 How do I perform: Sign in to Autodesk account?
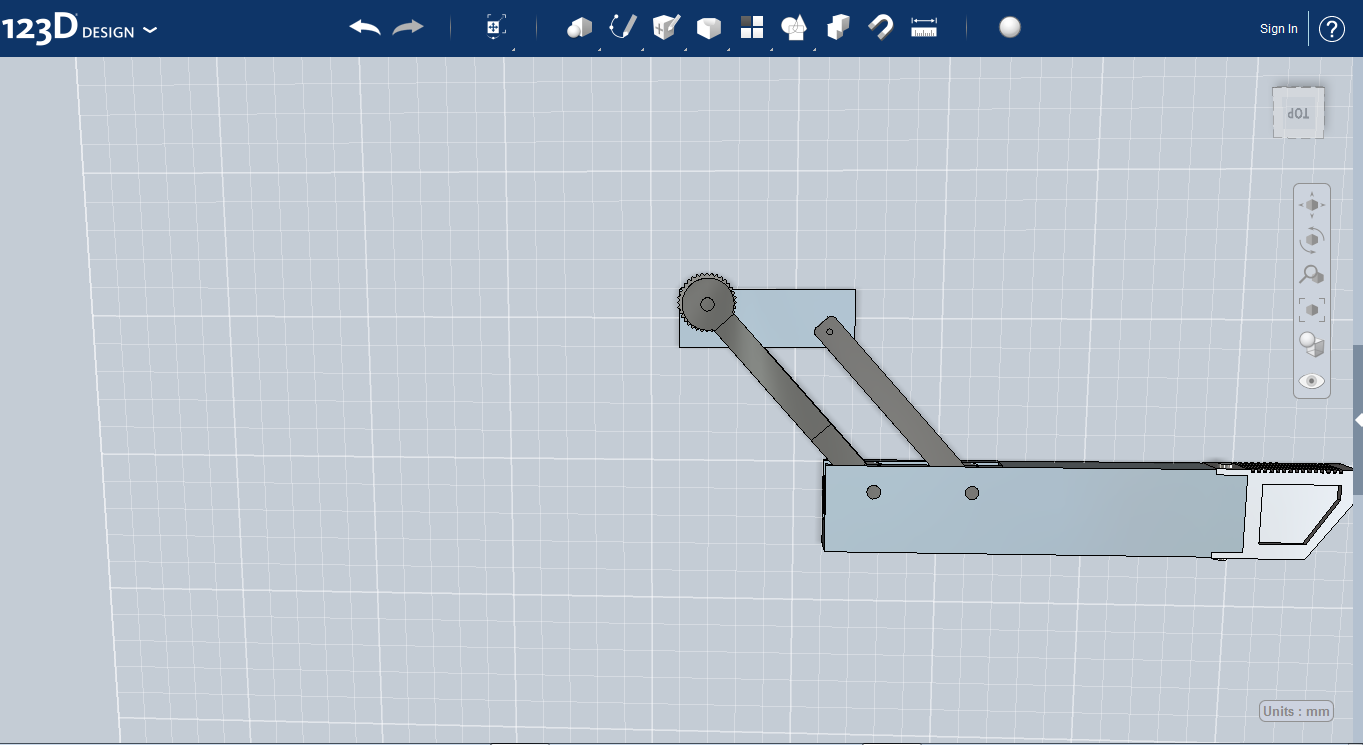(1279, 29)
